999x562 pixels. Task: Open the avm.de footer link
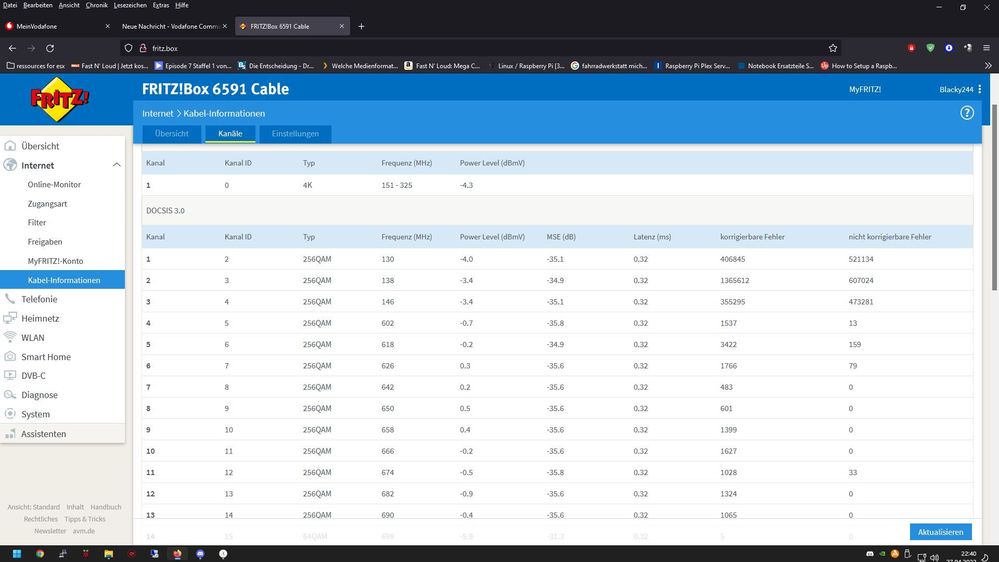(83, 531)
